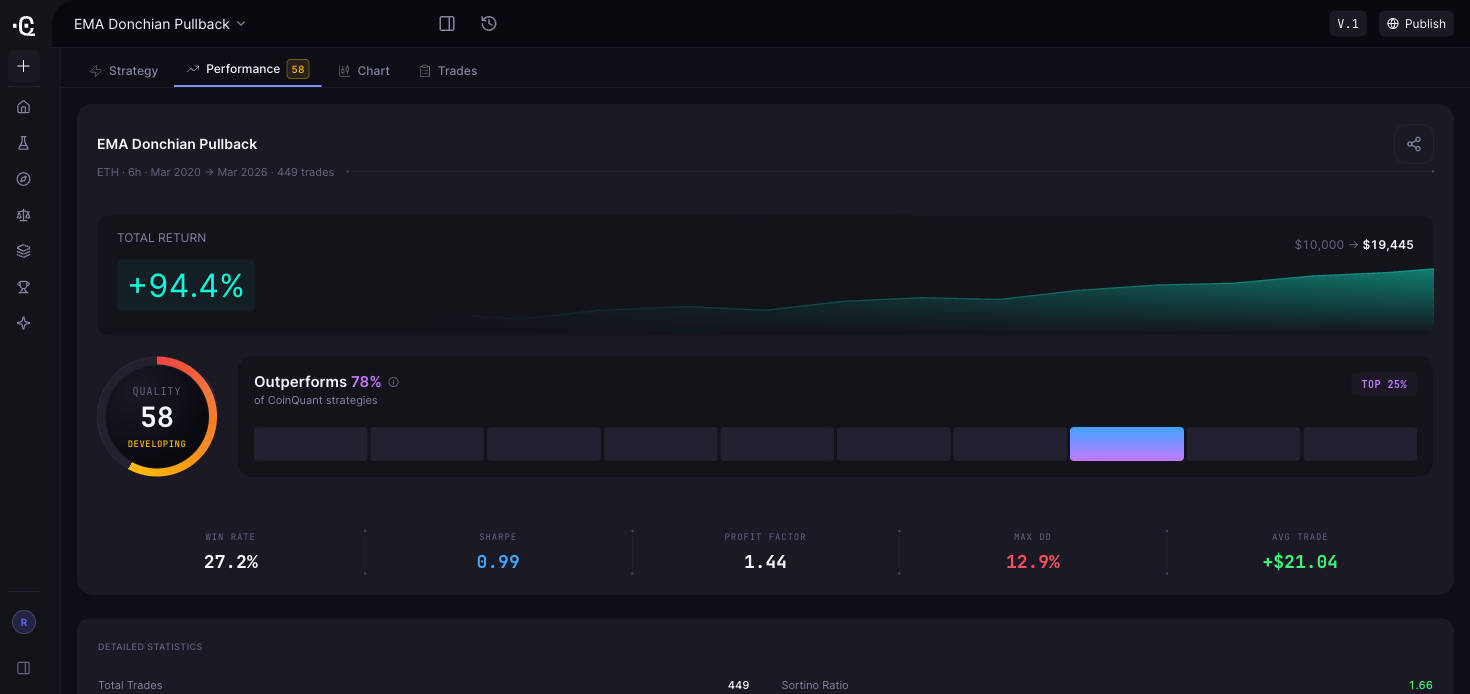Open the Trades tab

coord(448,71)
